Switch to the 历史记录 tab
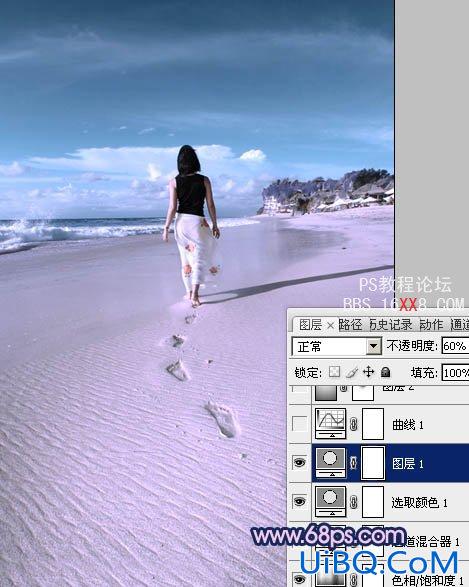The width and height of the screenshot is (469, 587). coord(391,325)
